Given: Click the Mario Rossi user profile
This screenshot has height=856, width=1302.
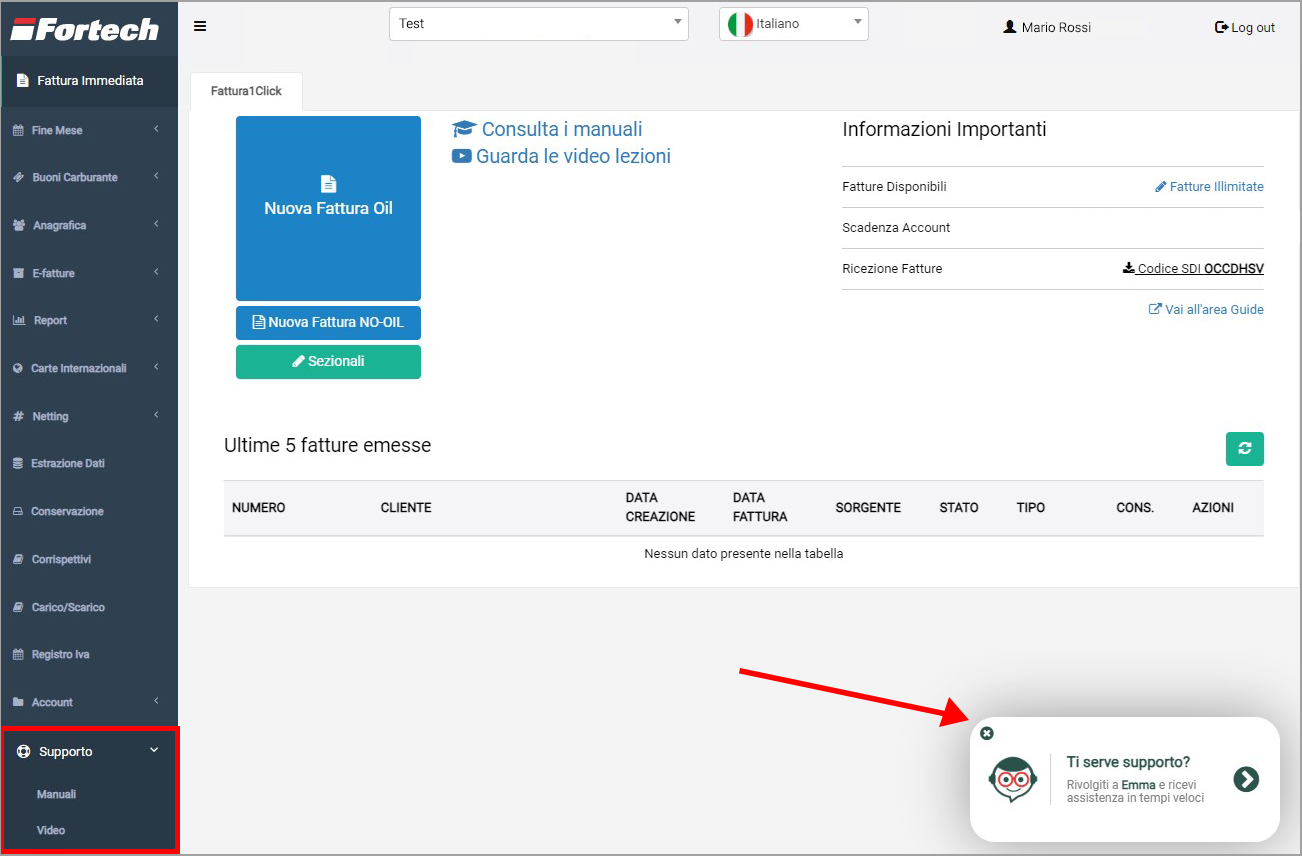Looking at the screenshot, I should 1047,27.
